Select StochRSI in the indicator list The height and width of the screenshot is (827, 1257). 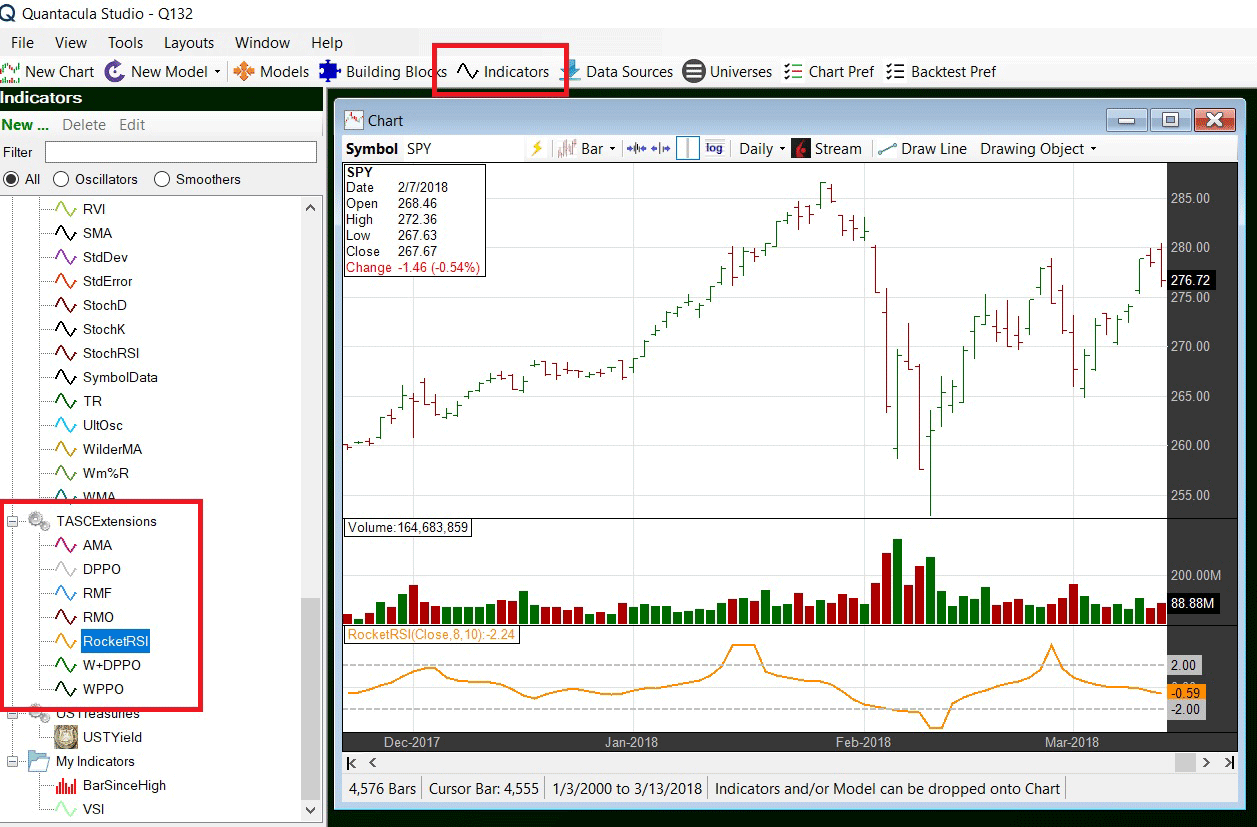[x=111, y=353]
